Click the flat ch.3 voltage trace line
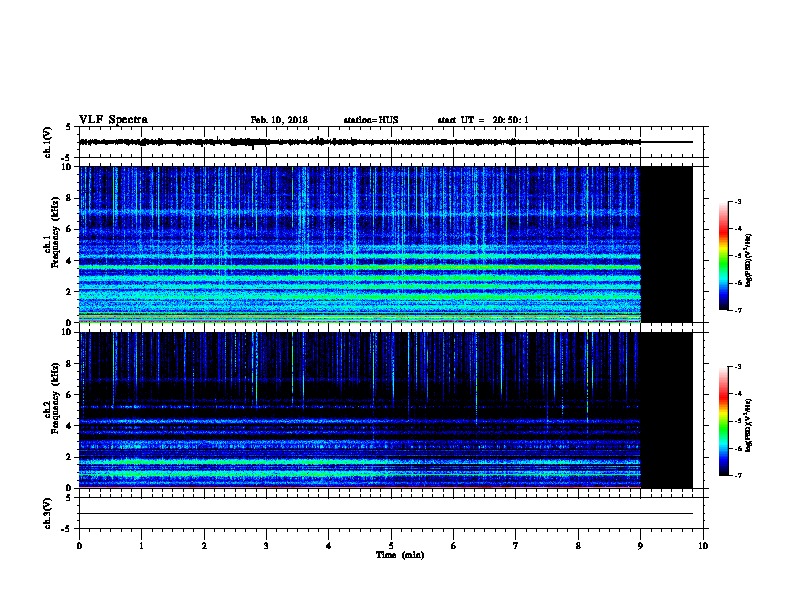This screenshot has width=792, height=612. (x=386, y=514)
